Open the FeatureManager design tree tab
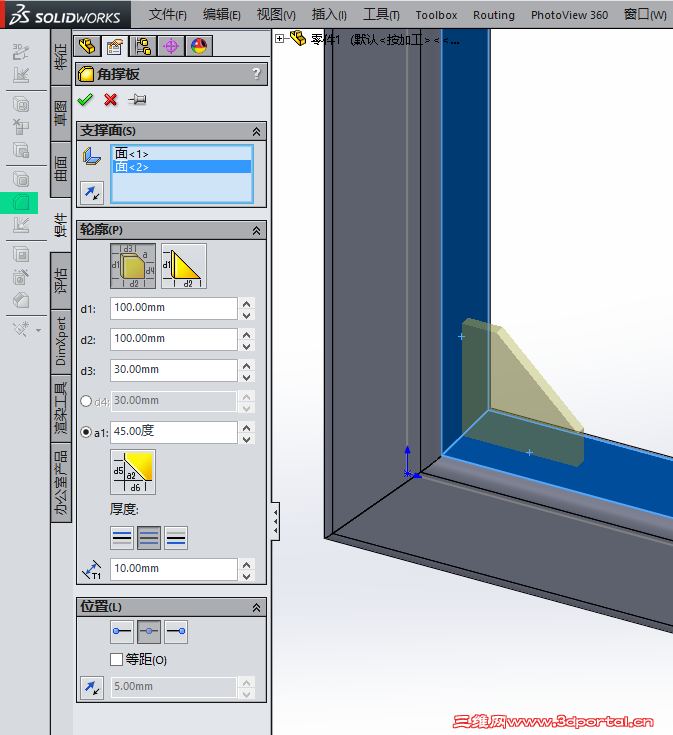Image resolution: width=673 pixels, height=735 pixels. click(x=87, y=46)
